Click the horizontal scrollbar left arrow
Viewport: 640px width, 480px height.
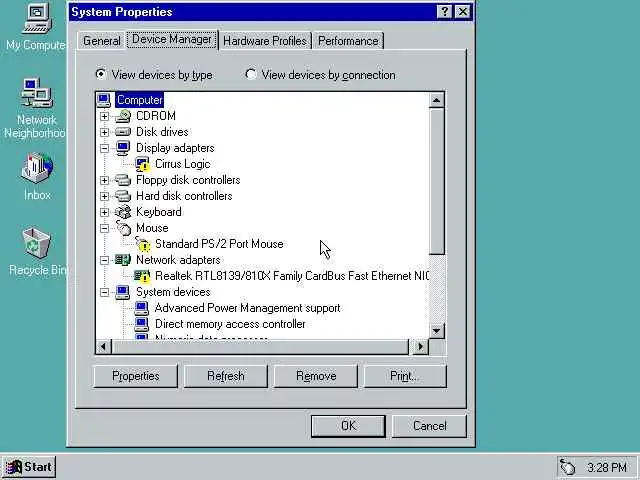(103, 347)
